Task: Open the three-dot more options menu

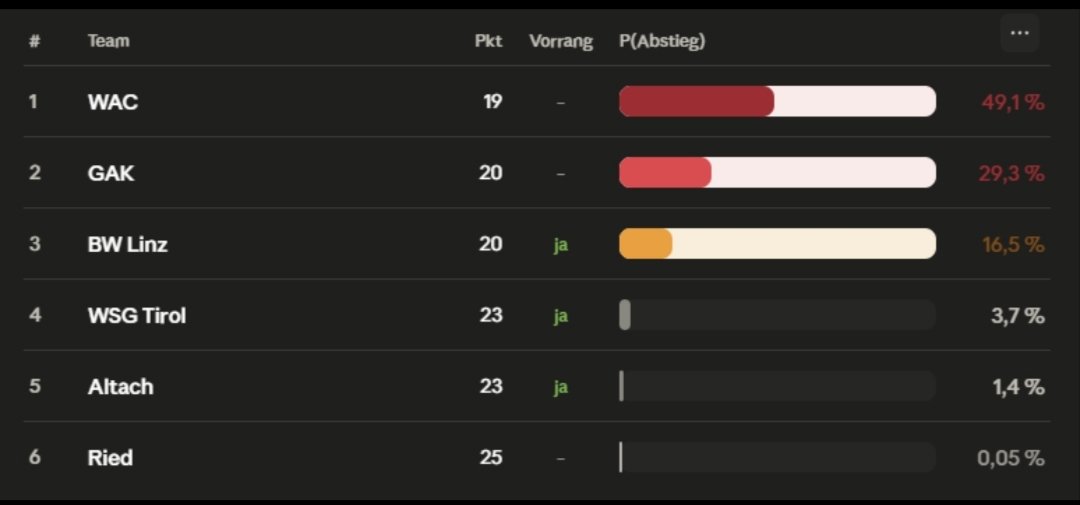Action: [x=1019, y=34]
